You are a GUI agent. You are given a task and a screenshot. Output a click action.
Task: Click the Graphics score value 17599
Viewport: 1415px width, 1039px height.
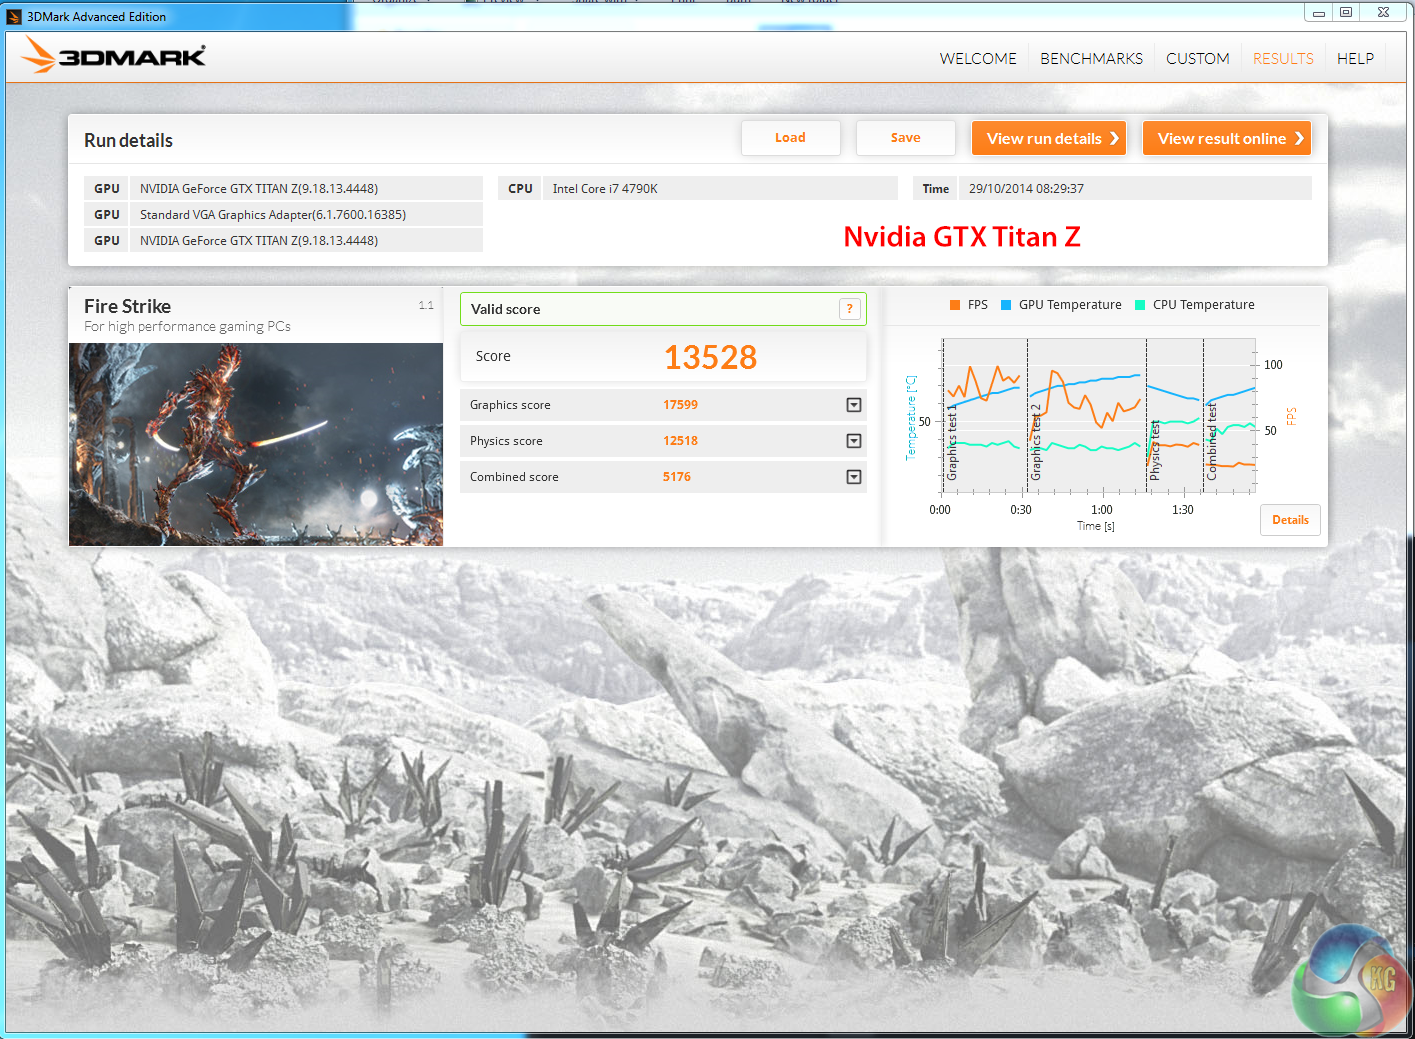coord(680,405)
